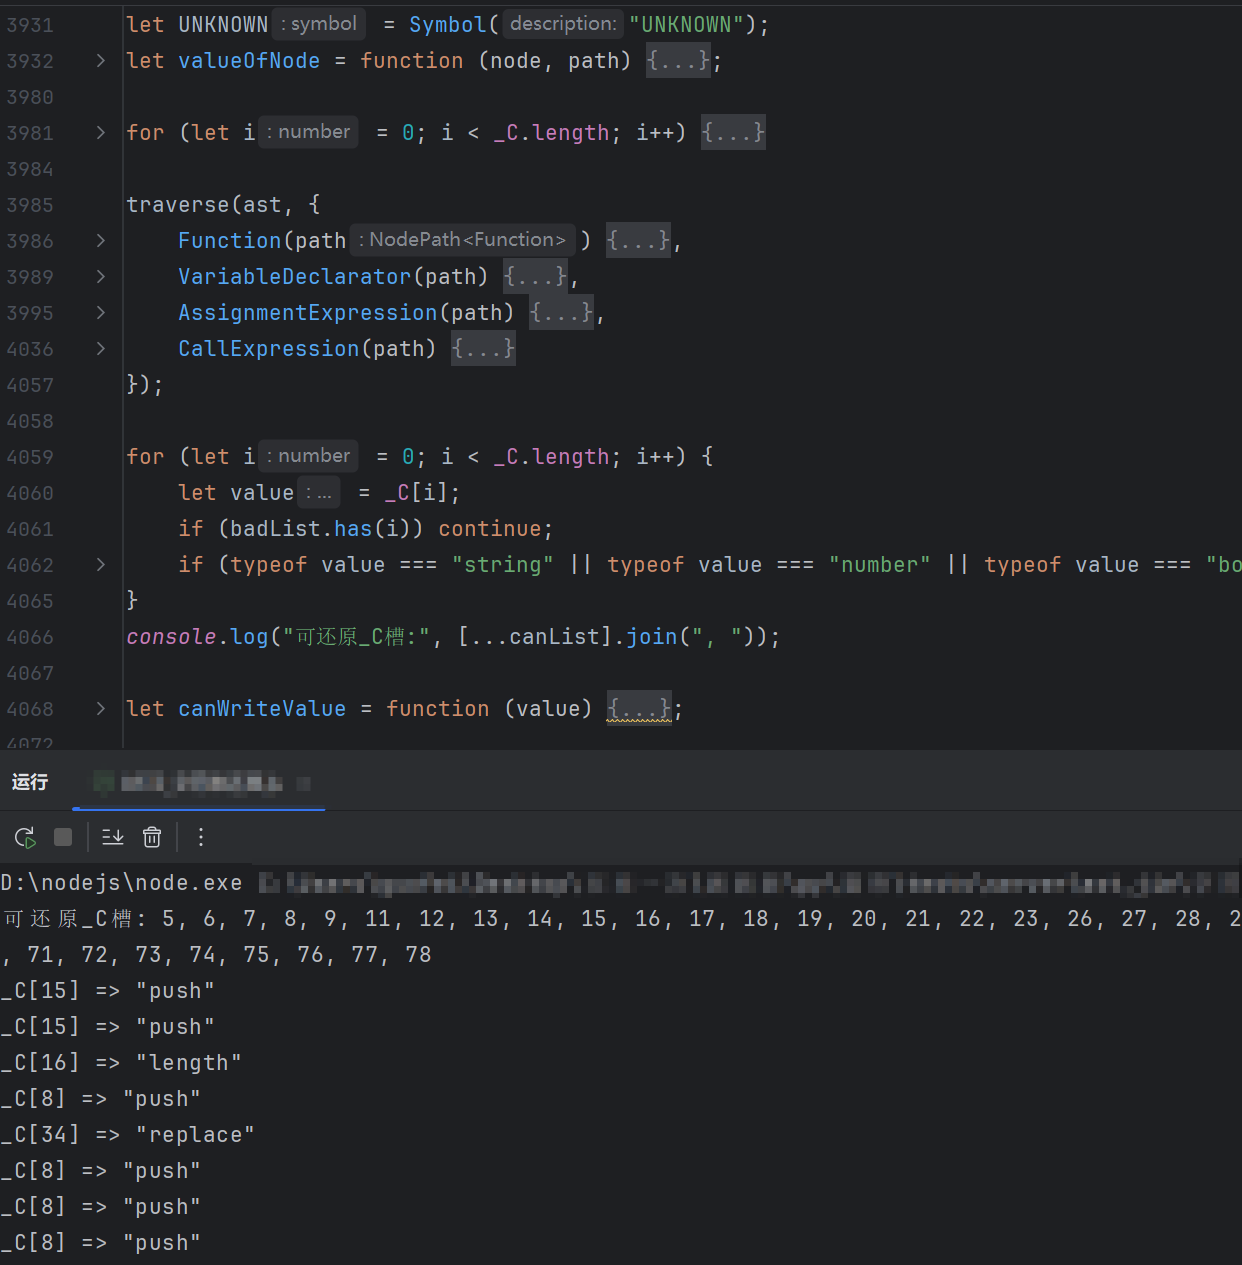Expand the folded CallExpression block gutter arrow
Viewport: 1242px width, 1265px height.
(100, 349)
